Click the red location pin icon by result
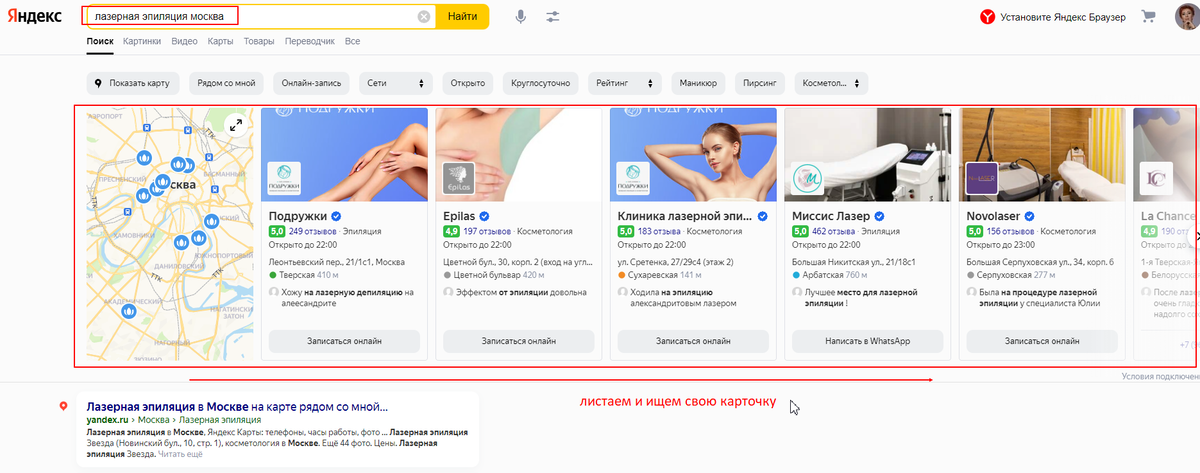Image resolution: width=1200 pixels, height=473 pixels. tap(64, 407)
